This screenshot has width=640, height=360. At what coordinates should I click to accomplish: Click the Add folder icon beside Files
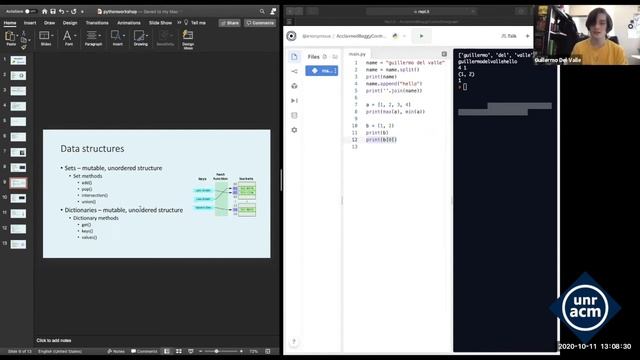point(335,57)
